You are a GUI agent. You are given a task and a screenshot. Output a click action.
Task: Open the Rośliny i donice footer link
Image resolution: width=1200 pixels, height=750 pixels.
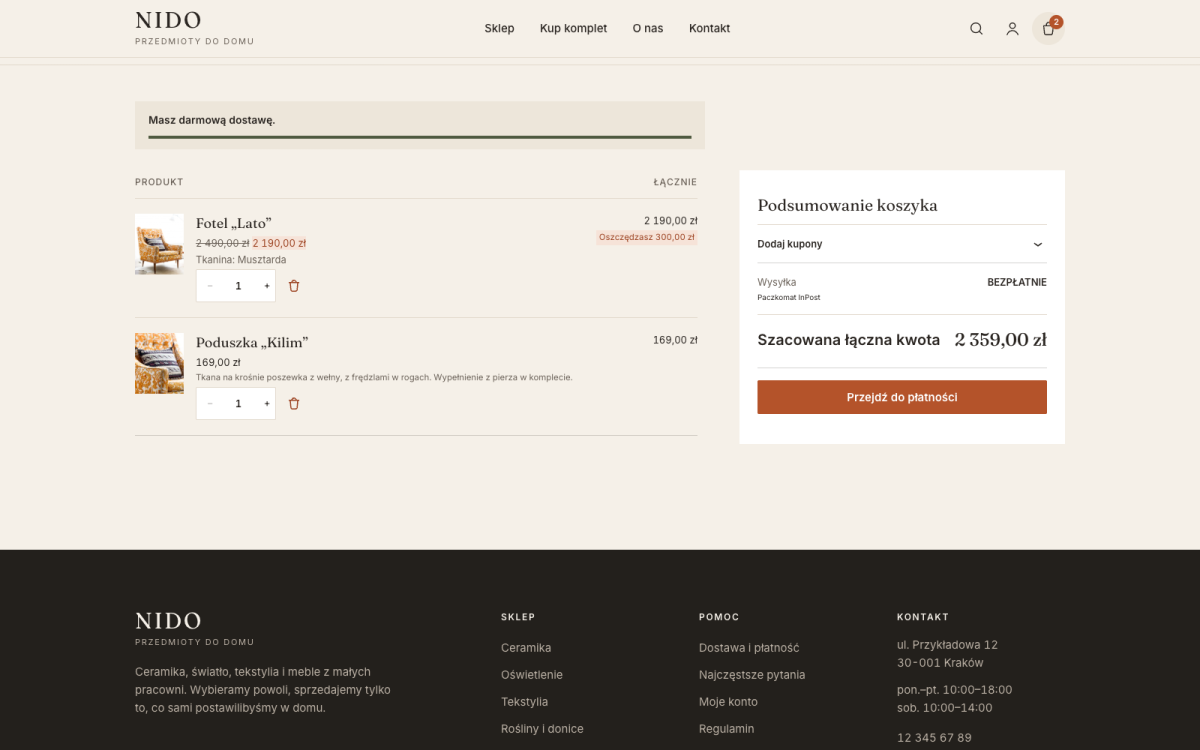(x=542, y=729)
